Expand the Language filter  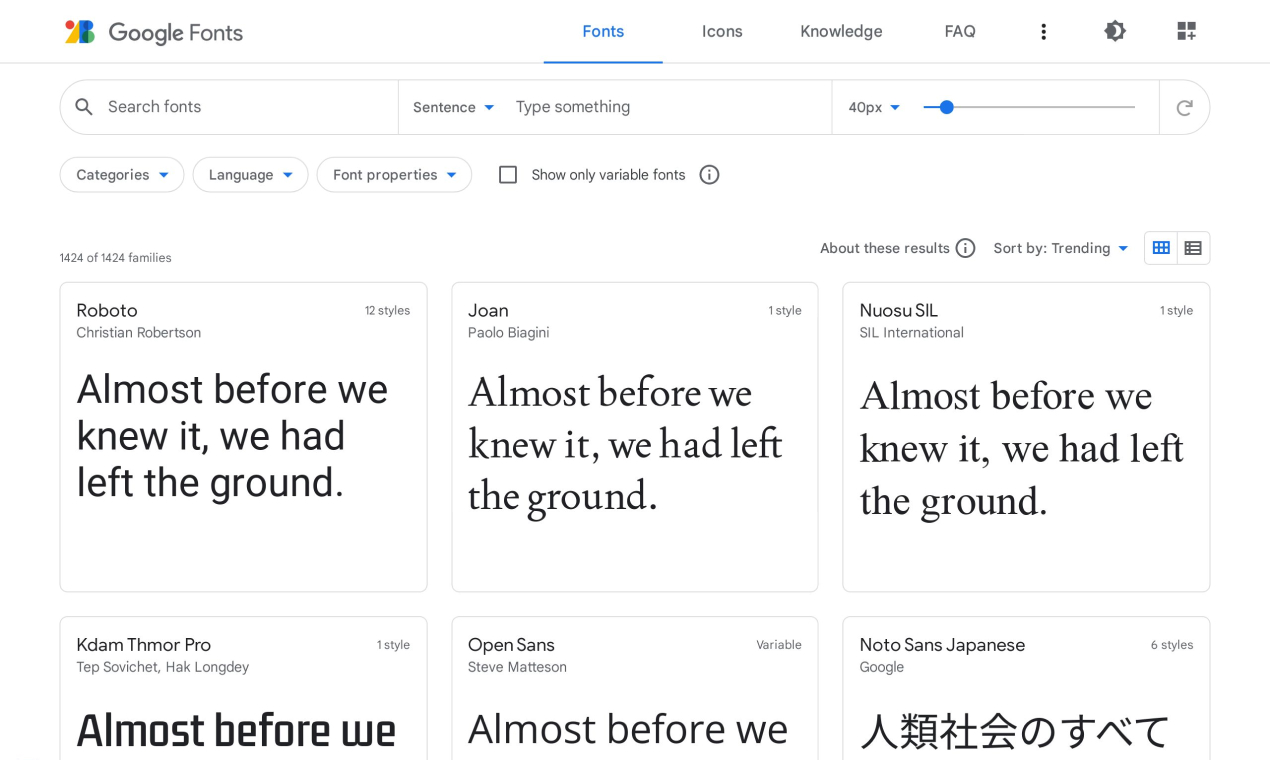250,174
